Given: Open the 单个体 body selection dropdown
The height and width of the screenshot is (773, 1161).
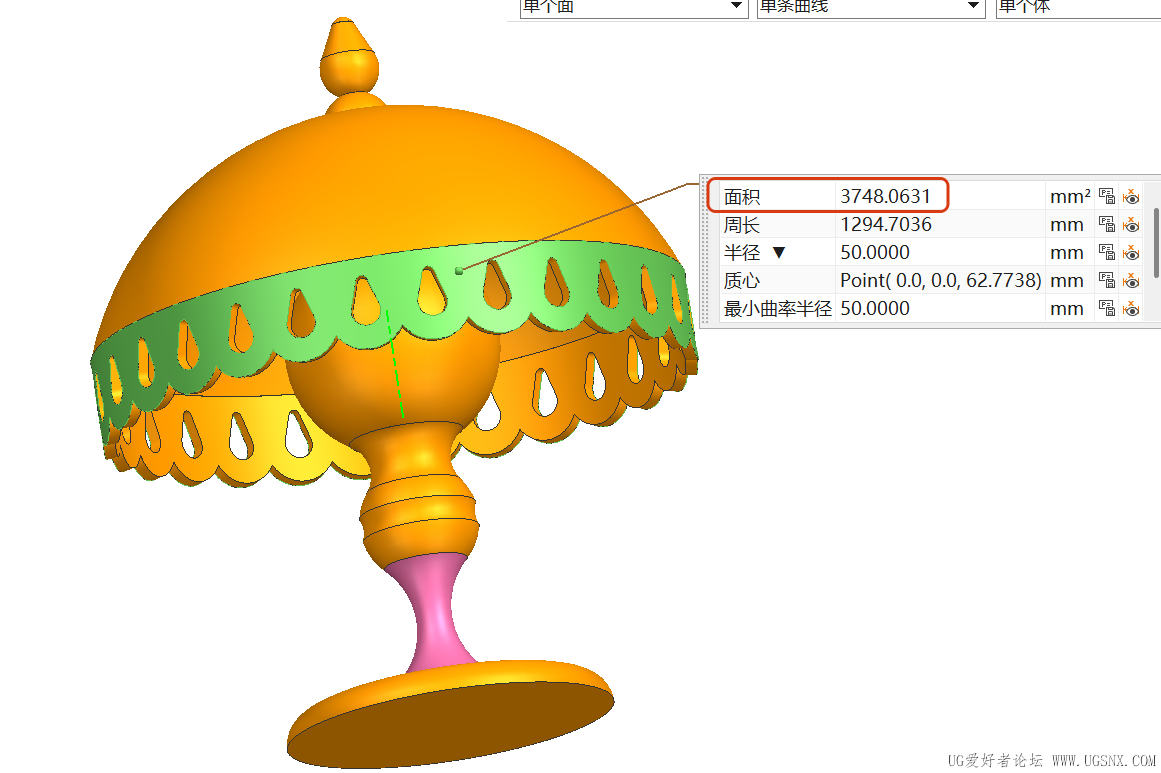Looking at the screenshot, I should click(1078, 7).
